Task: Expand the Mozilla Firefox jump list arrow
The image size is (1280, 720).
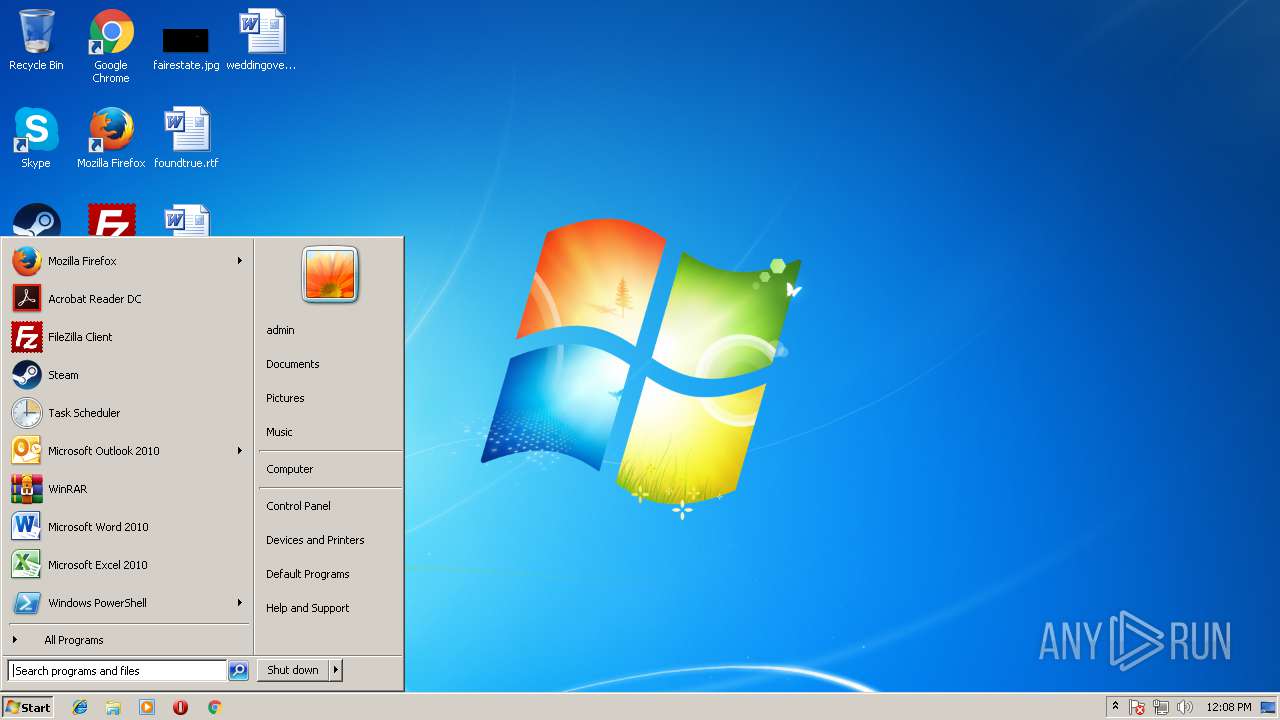Action: point(240,261)
